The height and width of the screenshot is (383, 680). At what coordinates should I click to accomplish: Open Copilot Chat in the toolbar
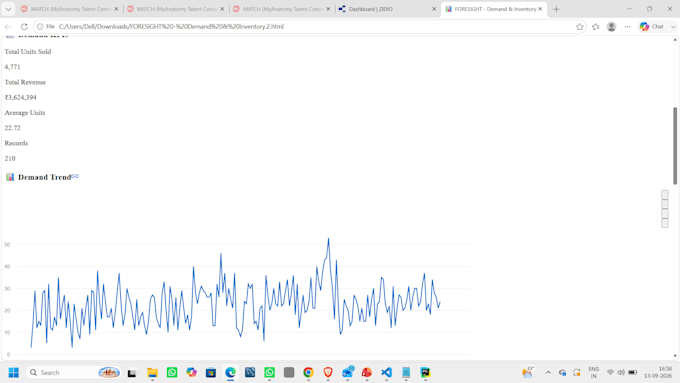click(x=651, y=26)
